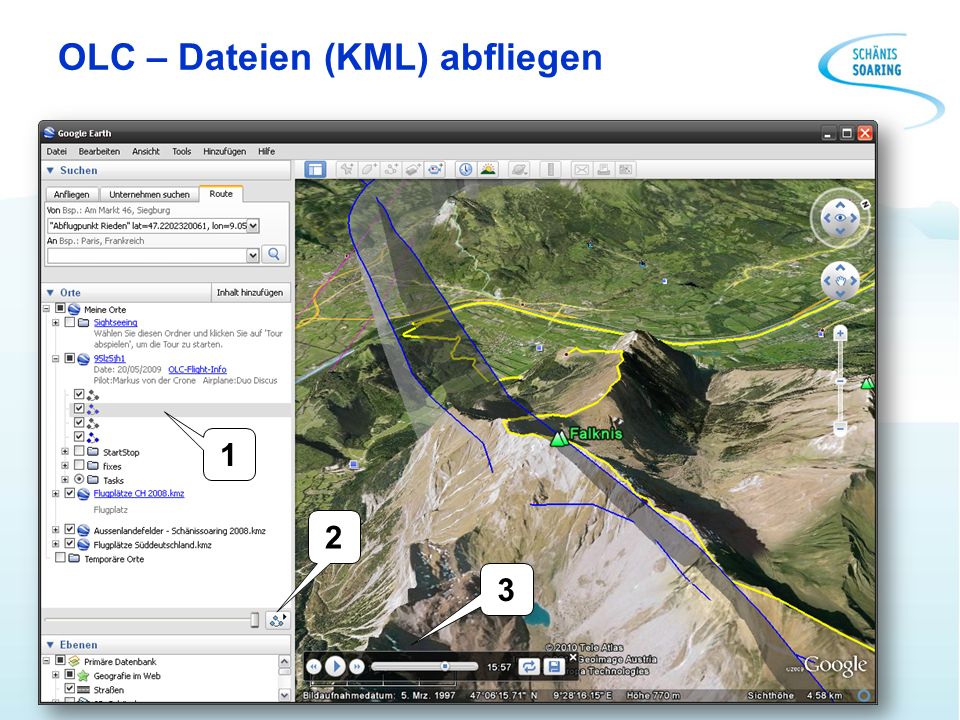The height and width of the screenshot is (720, 960).
Task: Open the Ansicht menu
Action: pyautogui.click(x=146, y=151)
